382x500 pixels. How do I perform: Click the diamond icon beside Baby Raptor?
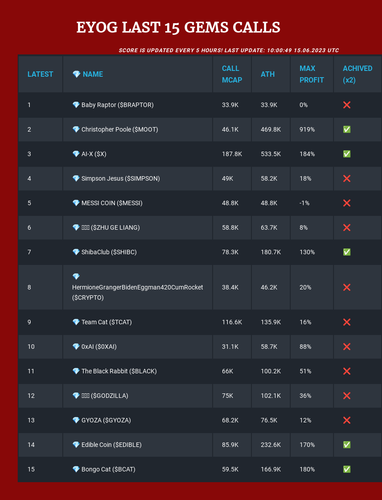point(76,105)
